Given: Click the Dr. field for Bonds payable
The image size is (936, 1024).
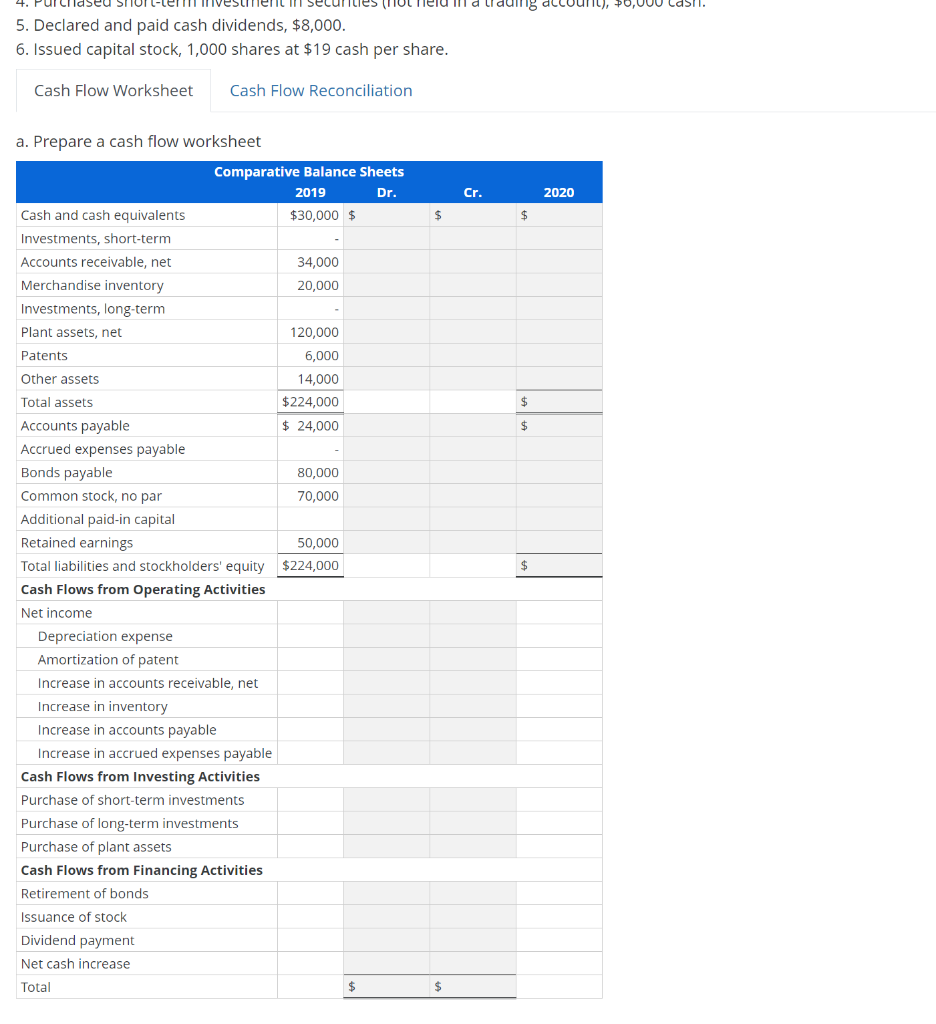Looking at the screenshot, I should [x=387, y=472].
